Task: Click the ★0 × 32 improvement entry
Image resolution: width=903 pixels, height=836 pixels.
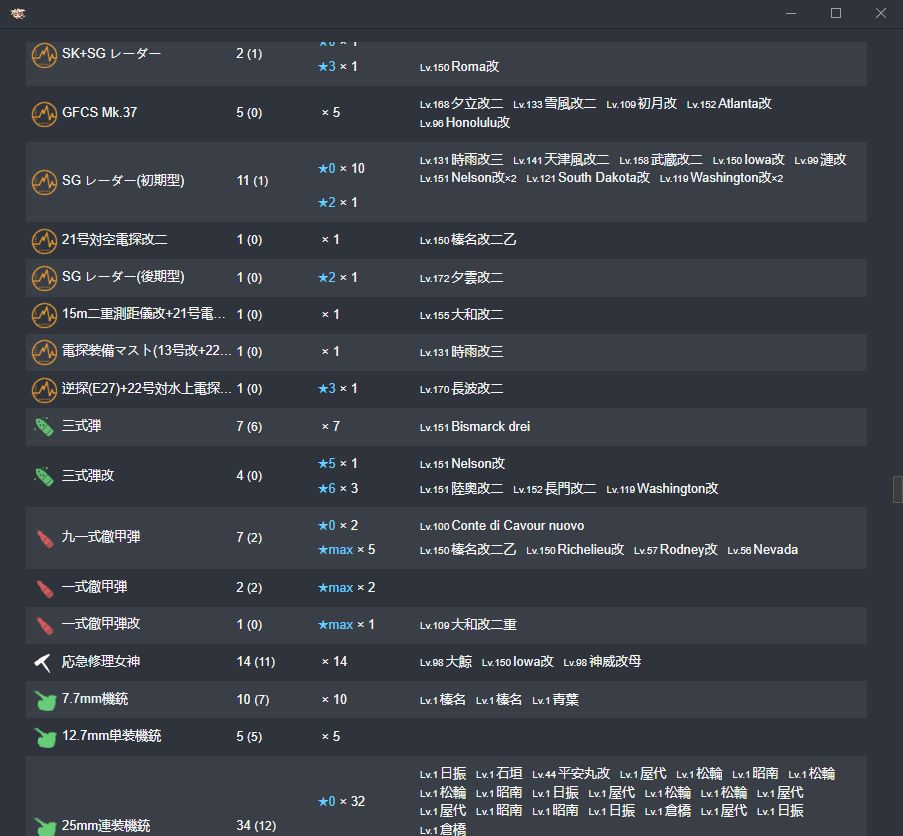Action: point(342,801)
